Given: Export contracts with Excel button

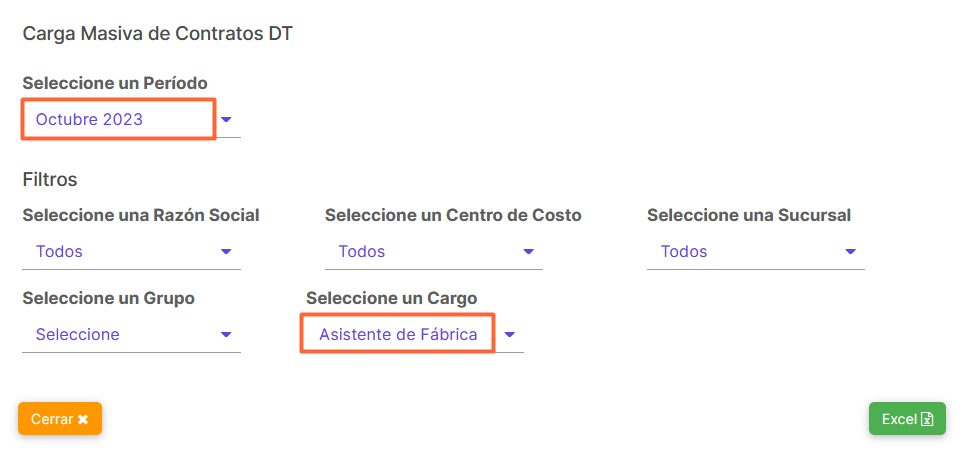Looking at the screenshot, I should click(x=907, y=419).
